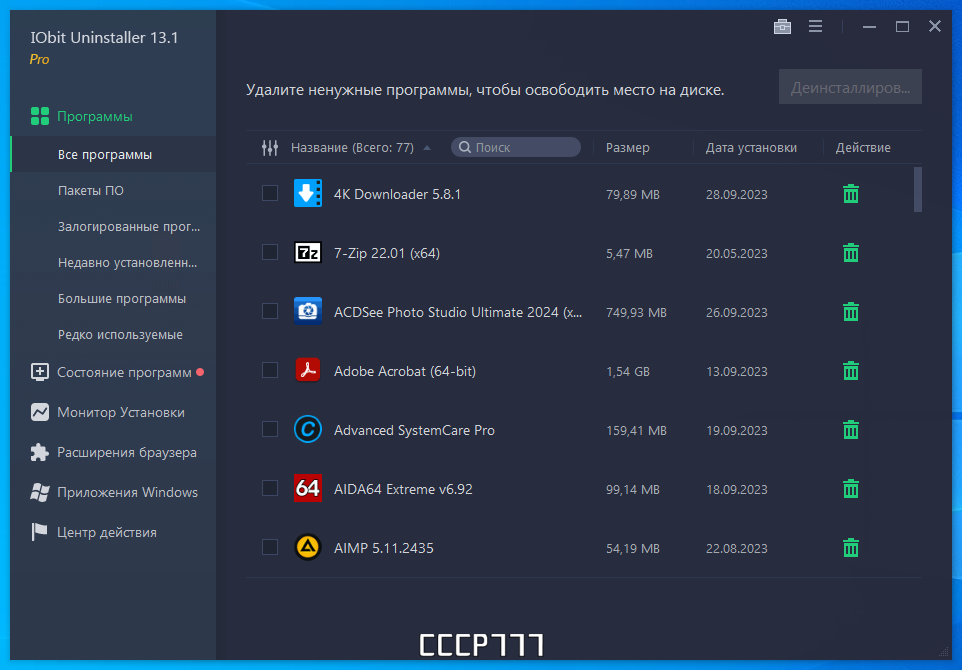This screenshot has height=670, width=962.
Task: Sort list by Размер column
Action: 627,148
